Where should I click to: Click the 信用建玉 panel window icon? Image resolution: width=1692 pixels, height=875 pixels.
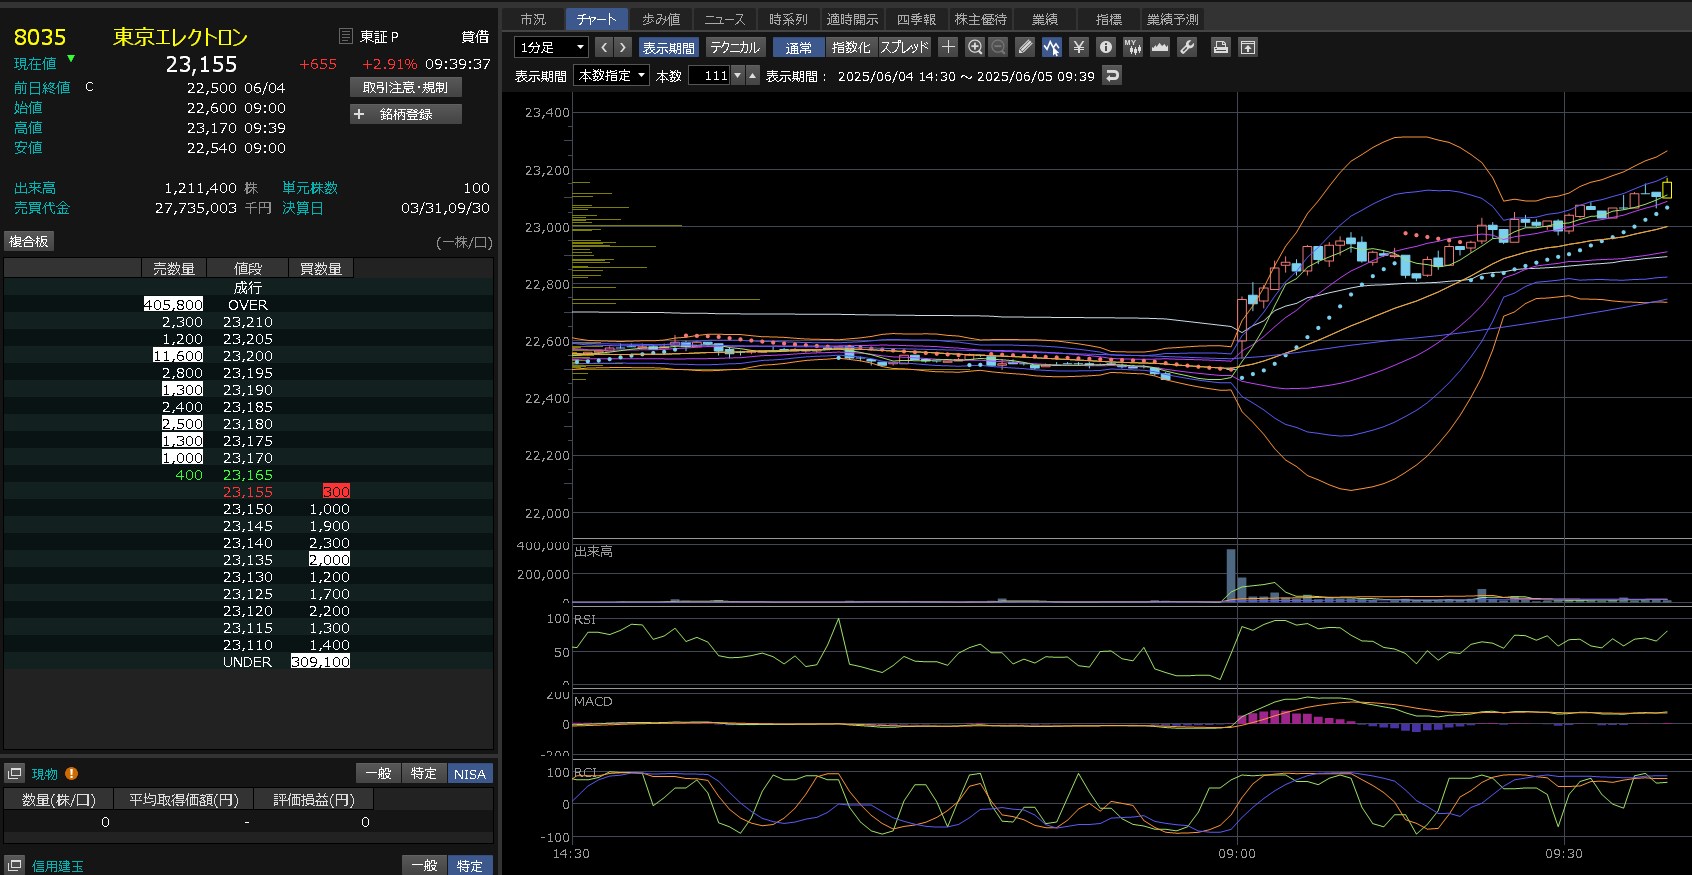click(x=14, y=865)
